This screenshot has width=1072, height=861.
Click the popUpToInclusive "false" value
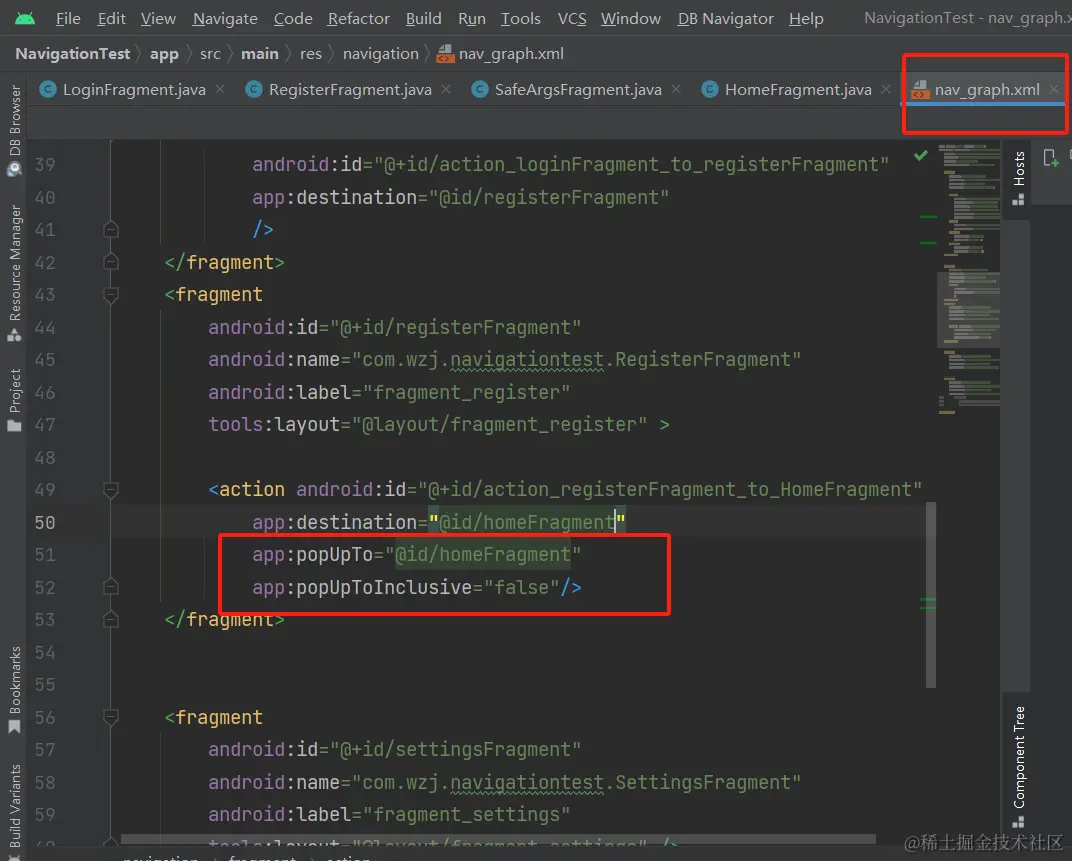point(522,587)
